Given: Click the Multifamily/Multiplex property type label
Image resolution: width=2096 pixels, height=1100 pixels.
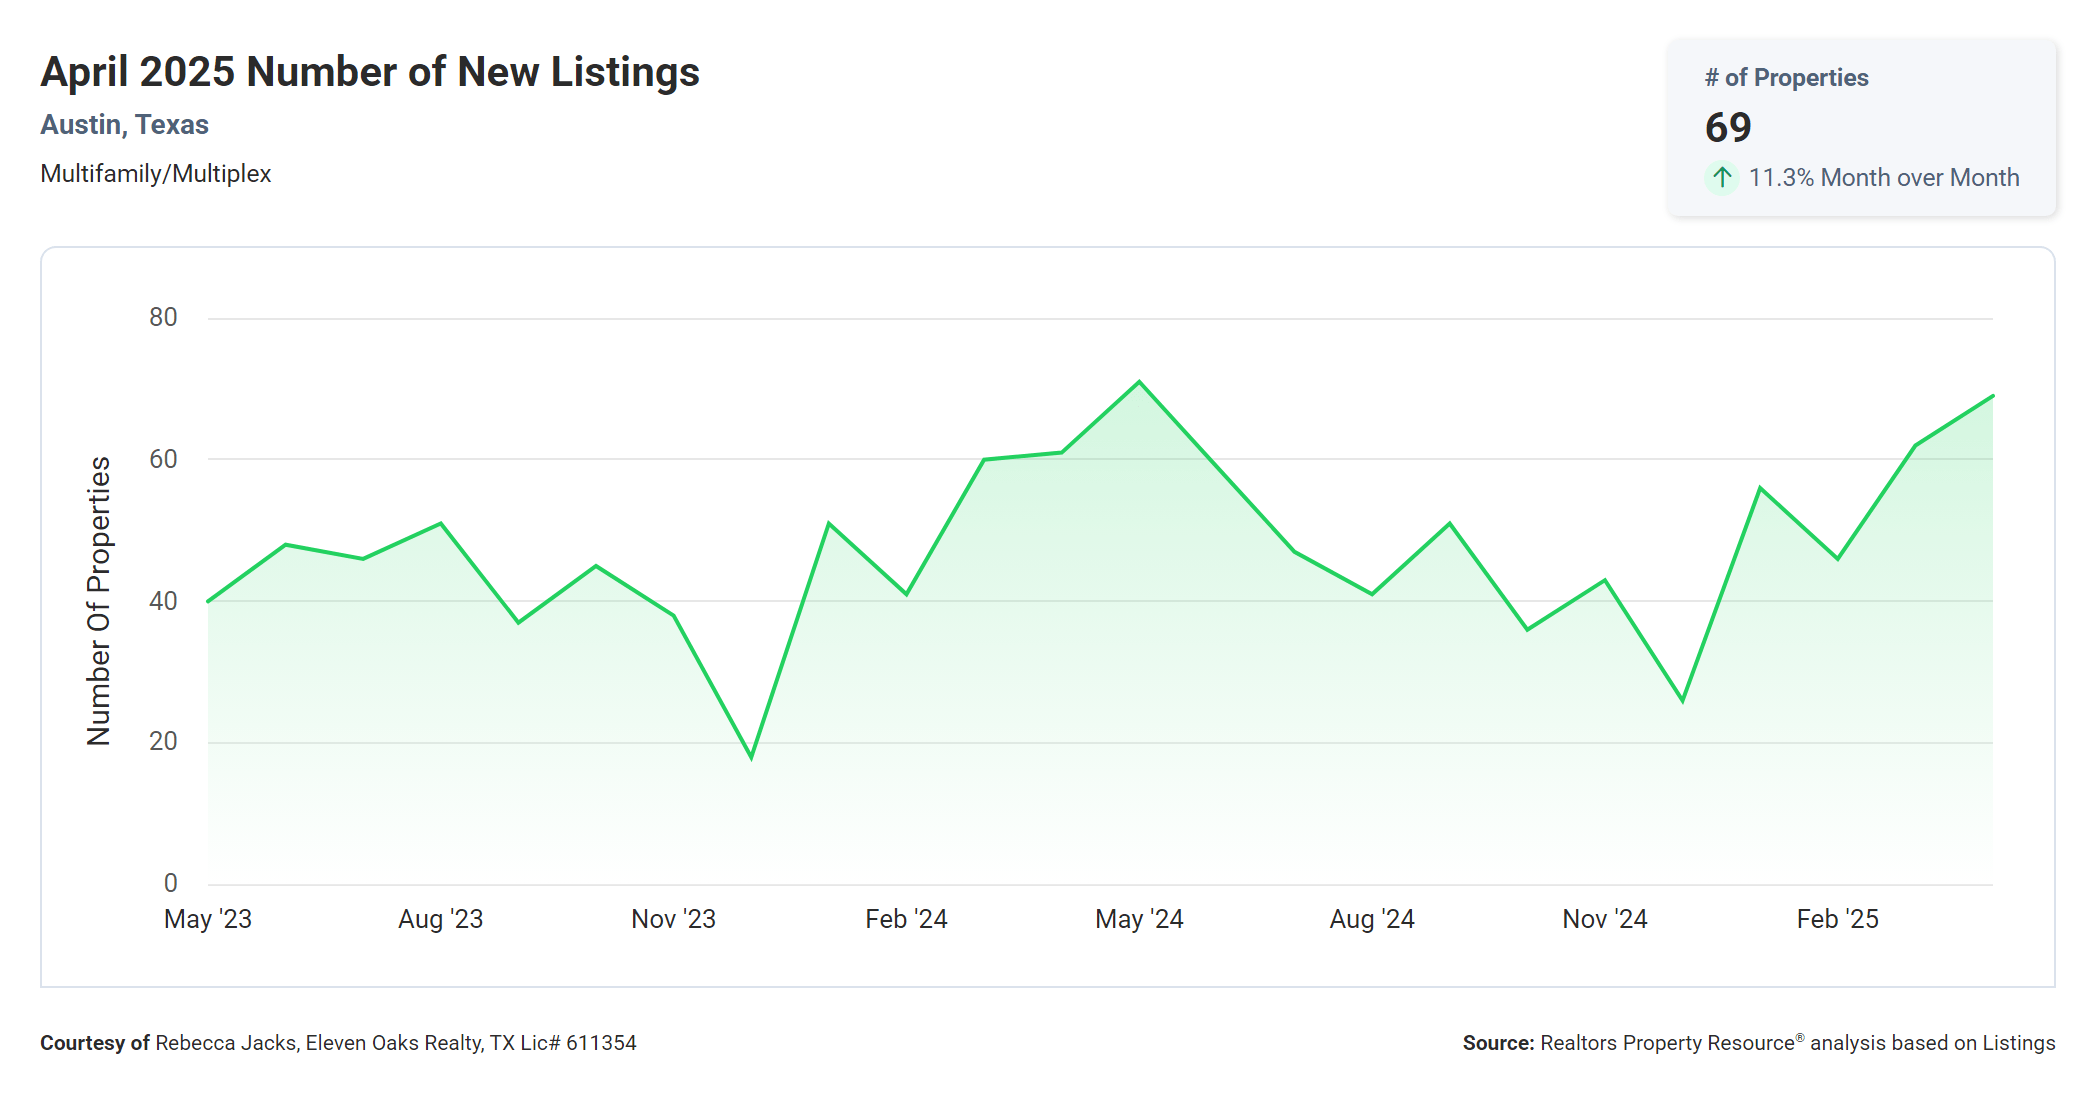Looking at the screenshot, I should (x=156, y=174).
